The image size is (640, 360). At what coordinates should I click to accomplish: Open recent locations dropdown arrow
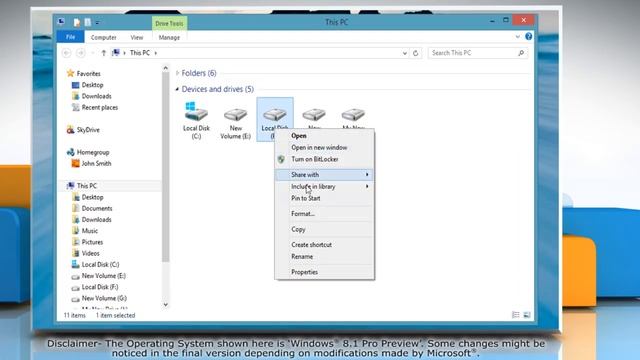click(93, 53)
